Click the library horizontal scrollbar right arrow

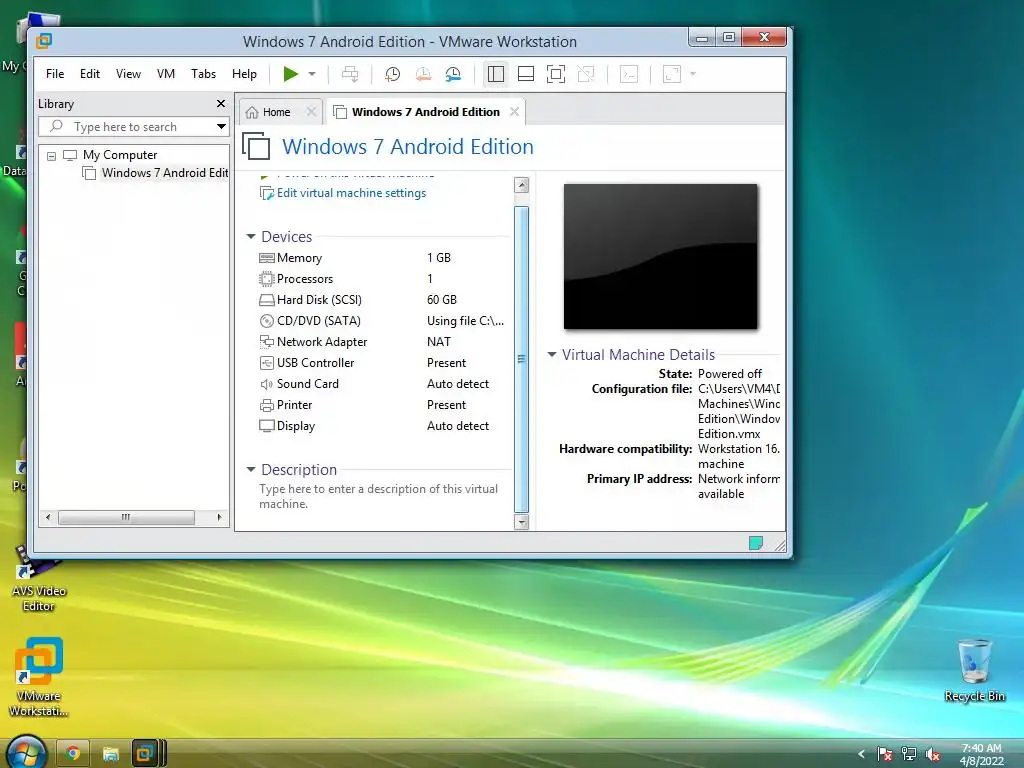click(x=219, y=517)
